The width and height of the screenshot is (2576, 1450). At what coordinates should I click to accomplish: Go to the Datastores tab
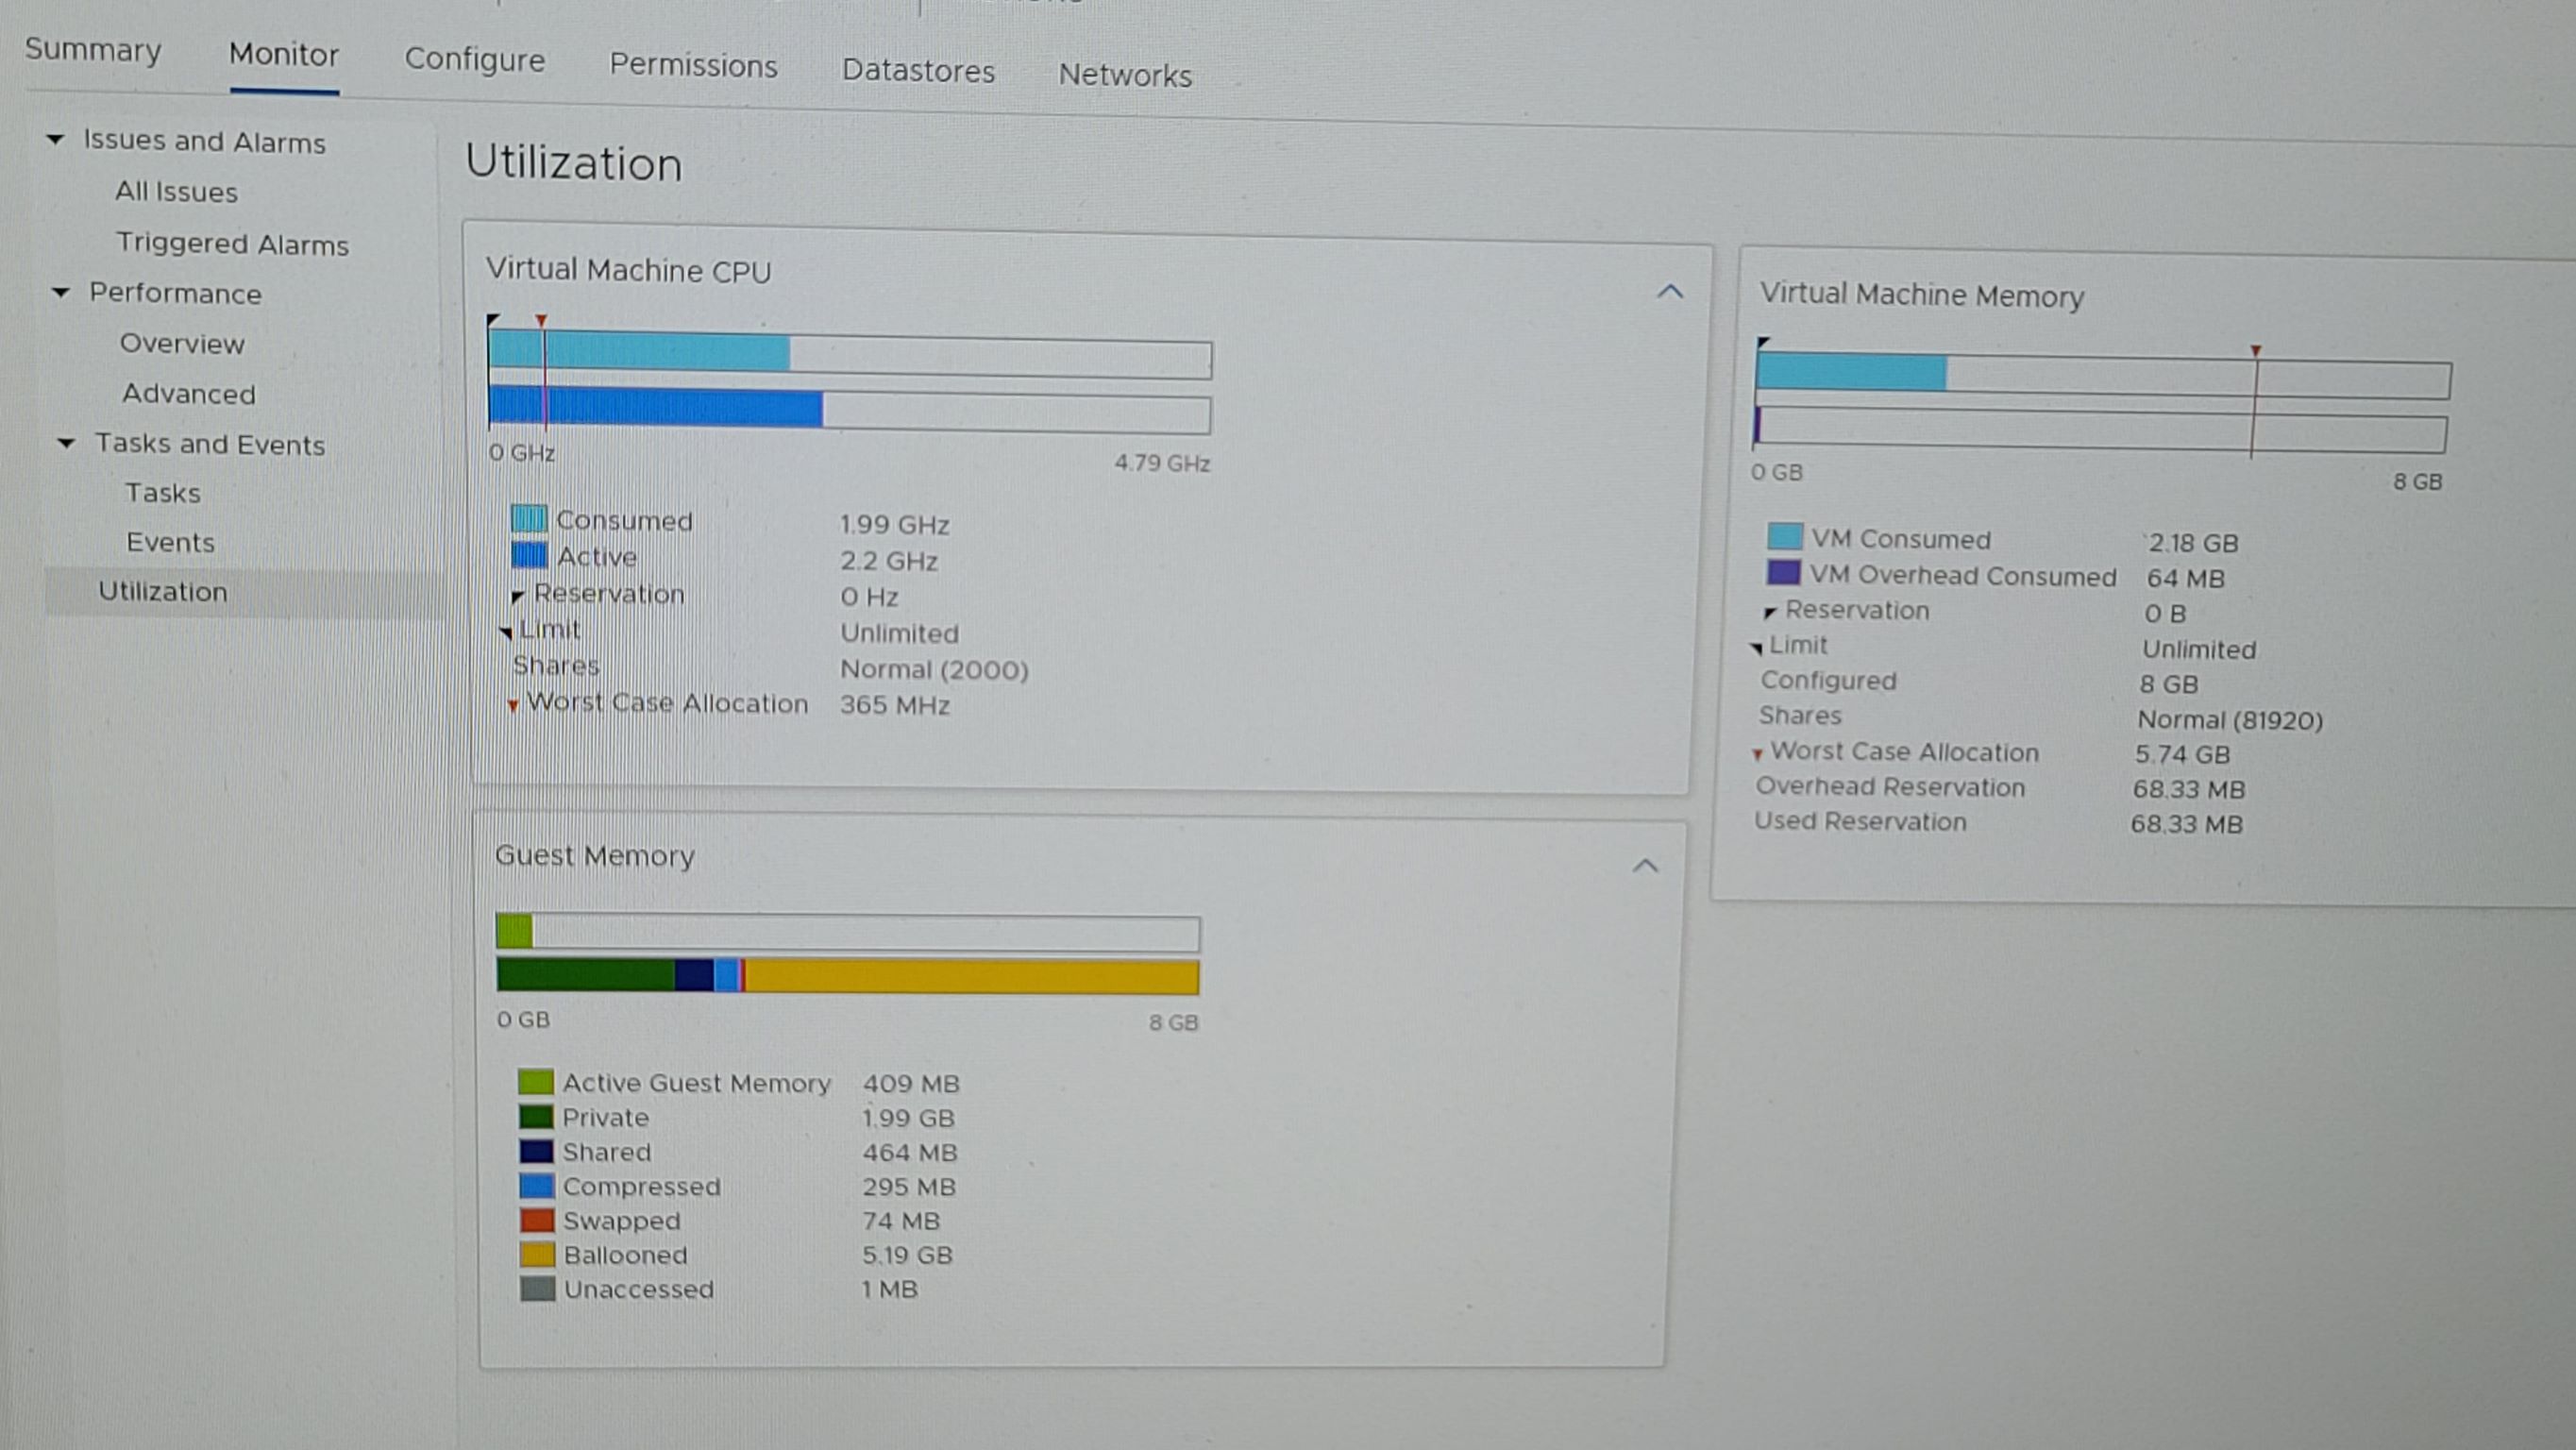918,70
